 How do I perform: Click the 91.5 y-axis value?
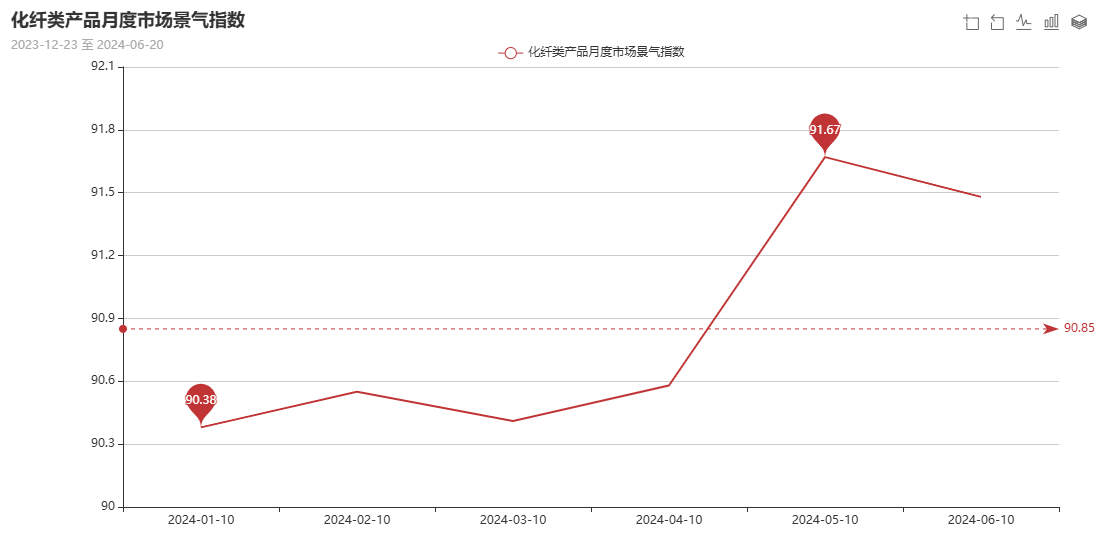point(103,193)
